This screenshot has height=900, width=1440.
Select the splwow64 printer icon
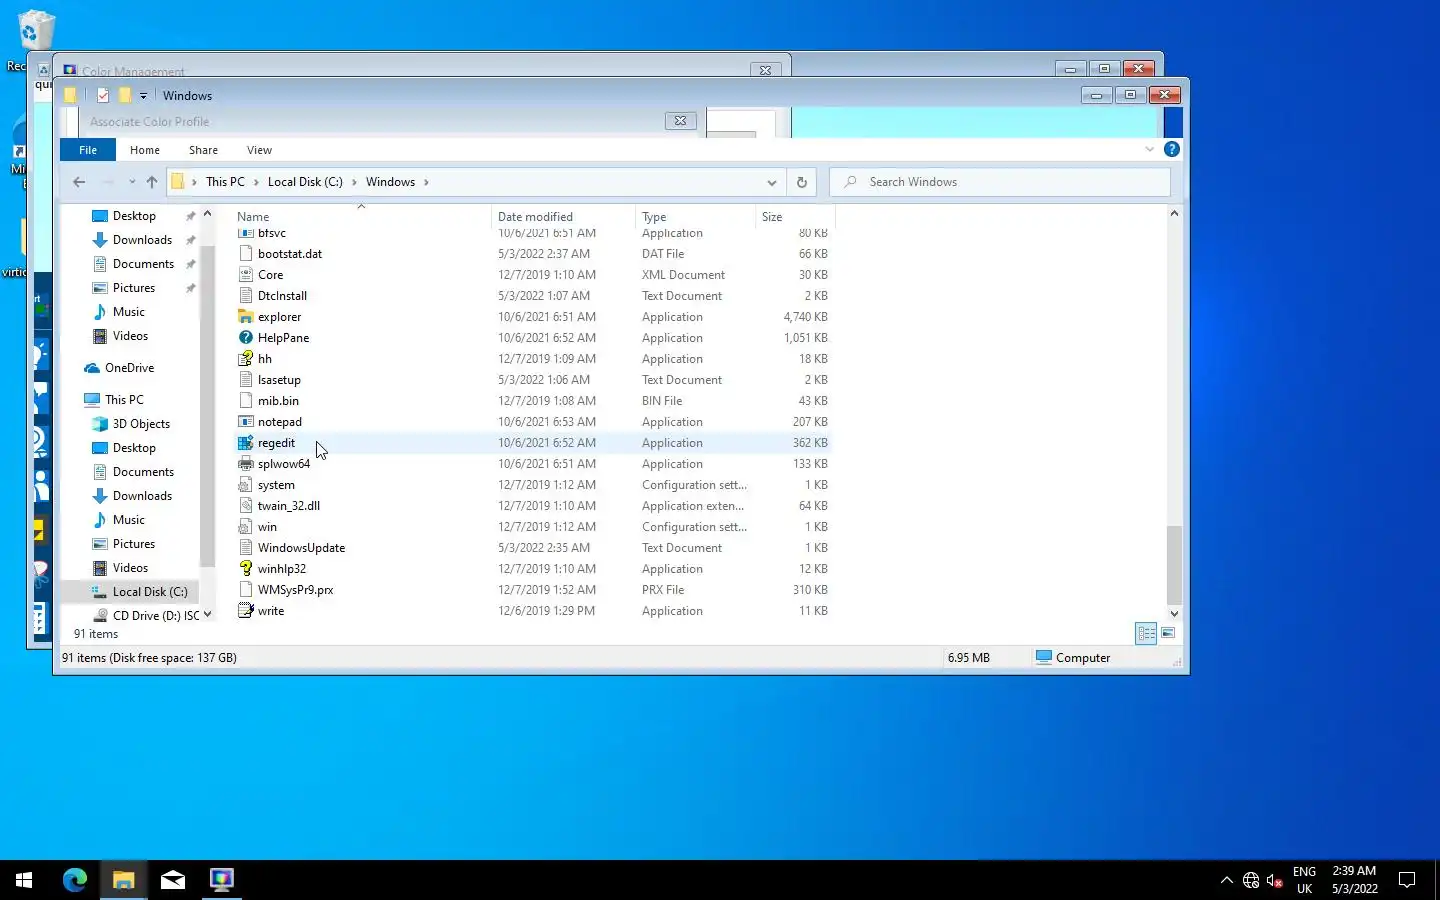click(x=246, y=464)
